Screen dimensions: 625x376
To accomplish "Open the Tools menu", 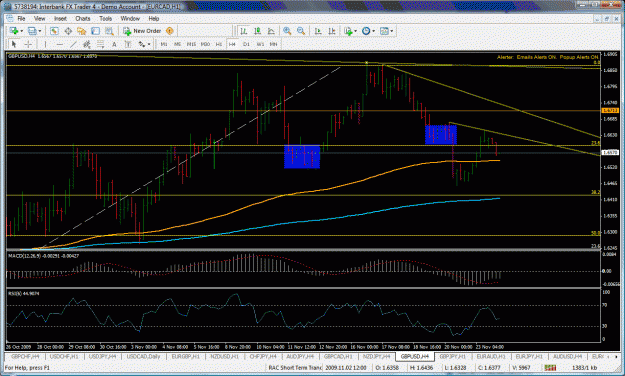I will [106, 18].
